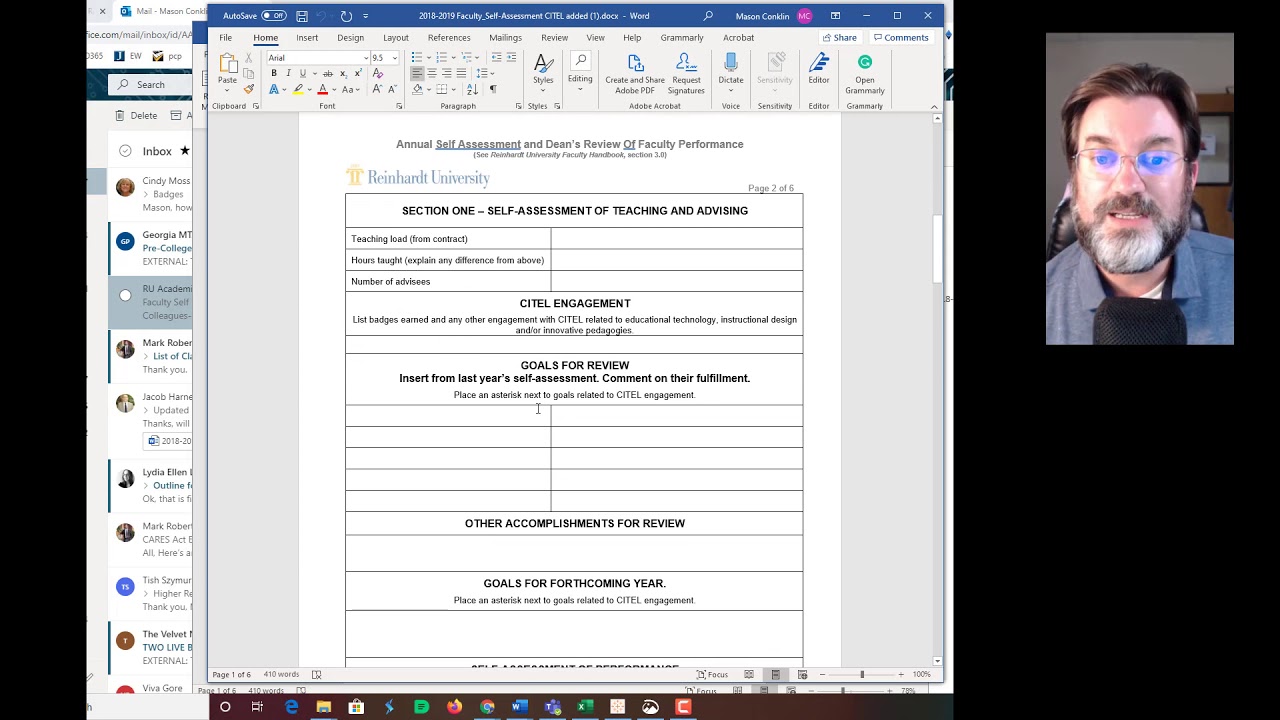Image resolution: width=1280 pixels, height=720 pixels.
Task: Adjust the zoom slider in Word status bar
Action: click(861, 675)
